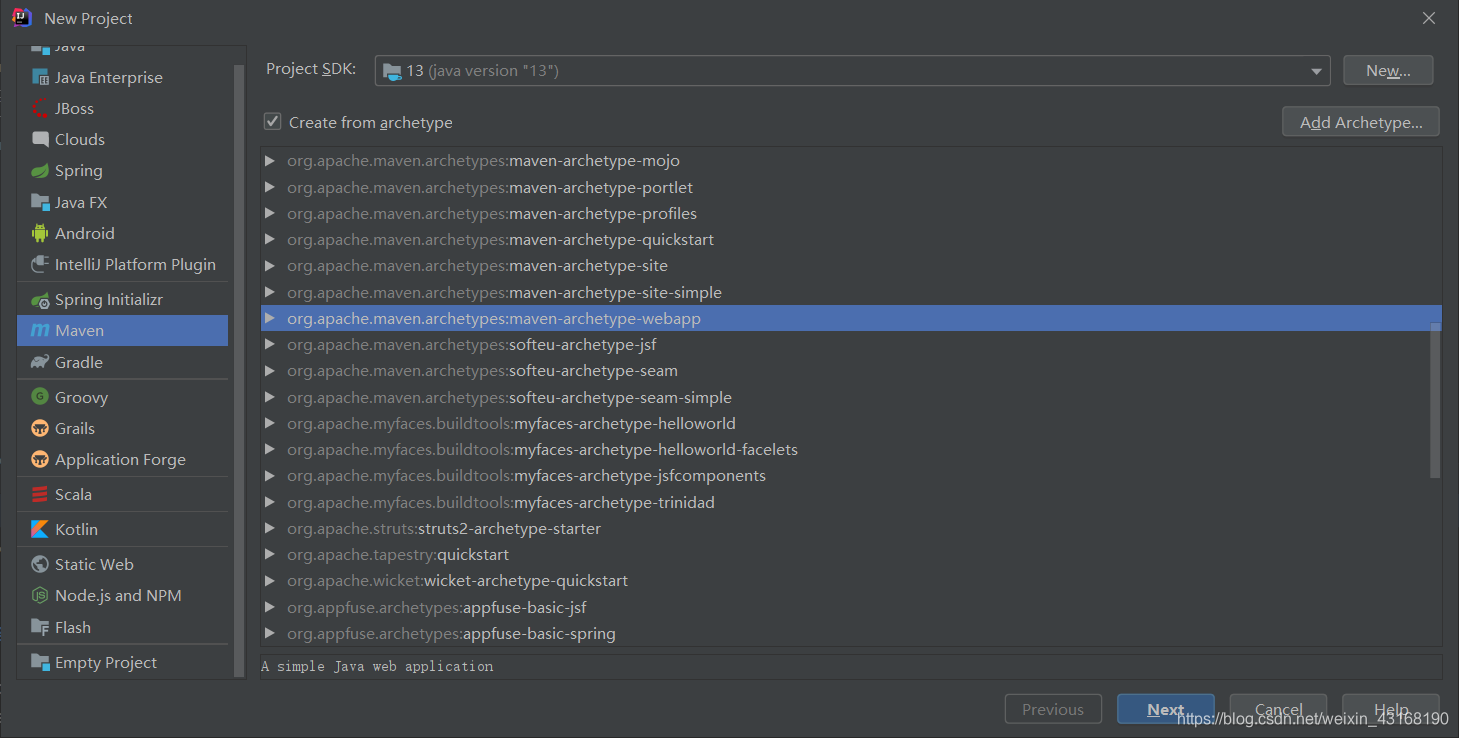The image size is (1459, 738).
Task: Click the Spring Initializr icon
Action: click(40, 299)
